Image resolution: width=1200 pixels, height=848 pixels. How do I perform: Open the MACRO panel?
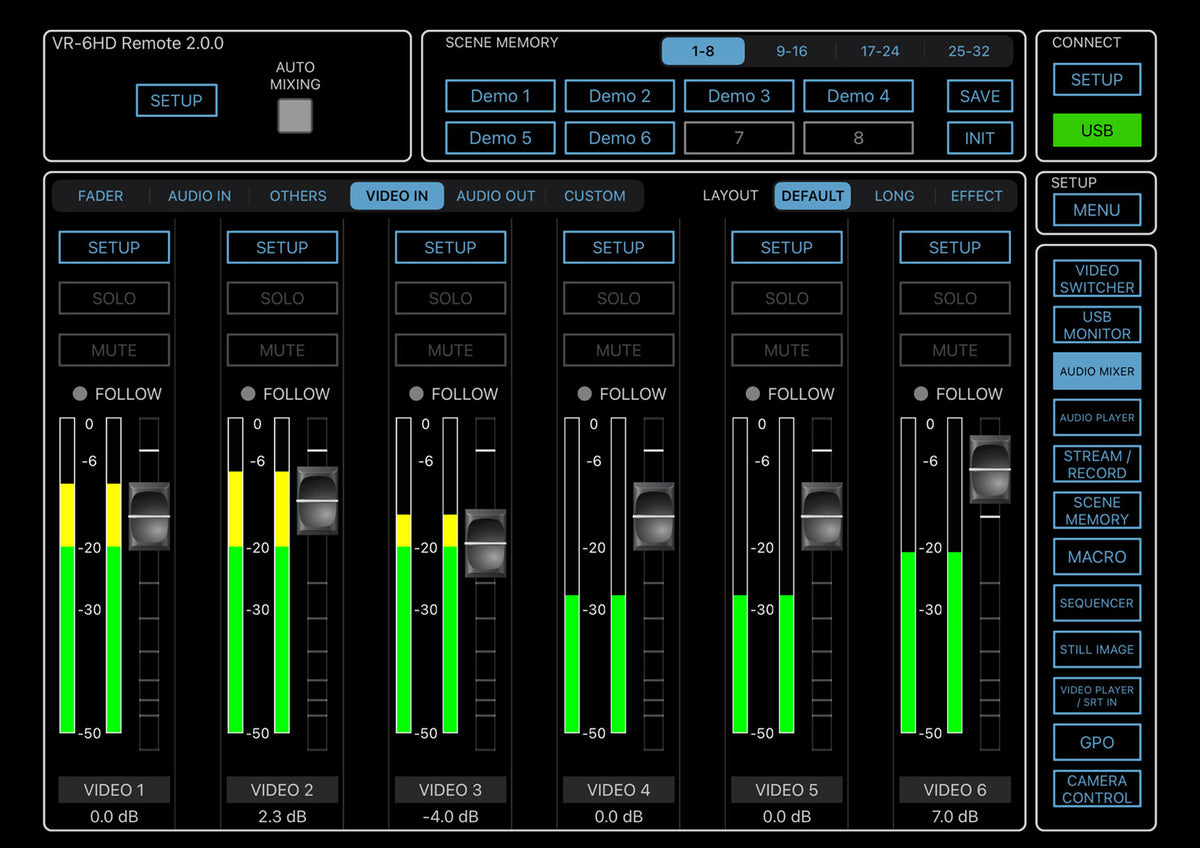[1096, 556]
